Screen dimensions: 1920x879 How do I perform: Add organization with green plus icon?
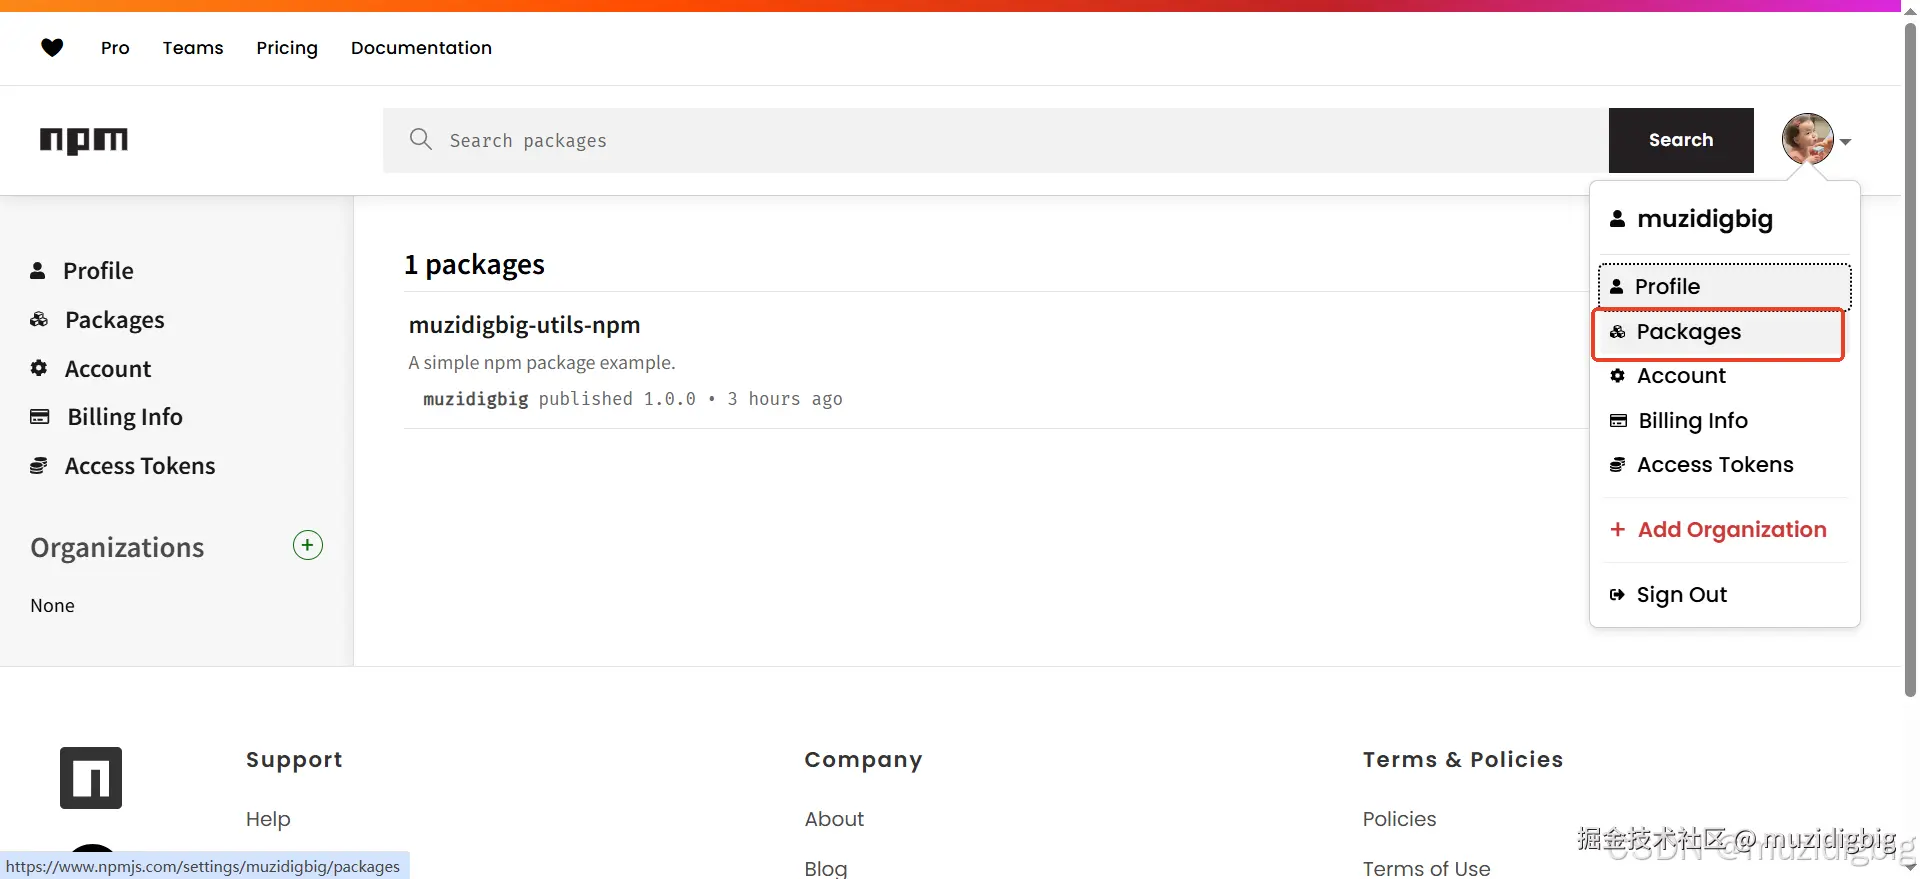308,545
